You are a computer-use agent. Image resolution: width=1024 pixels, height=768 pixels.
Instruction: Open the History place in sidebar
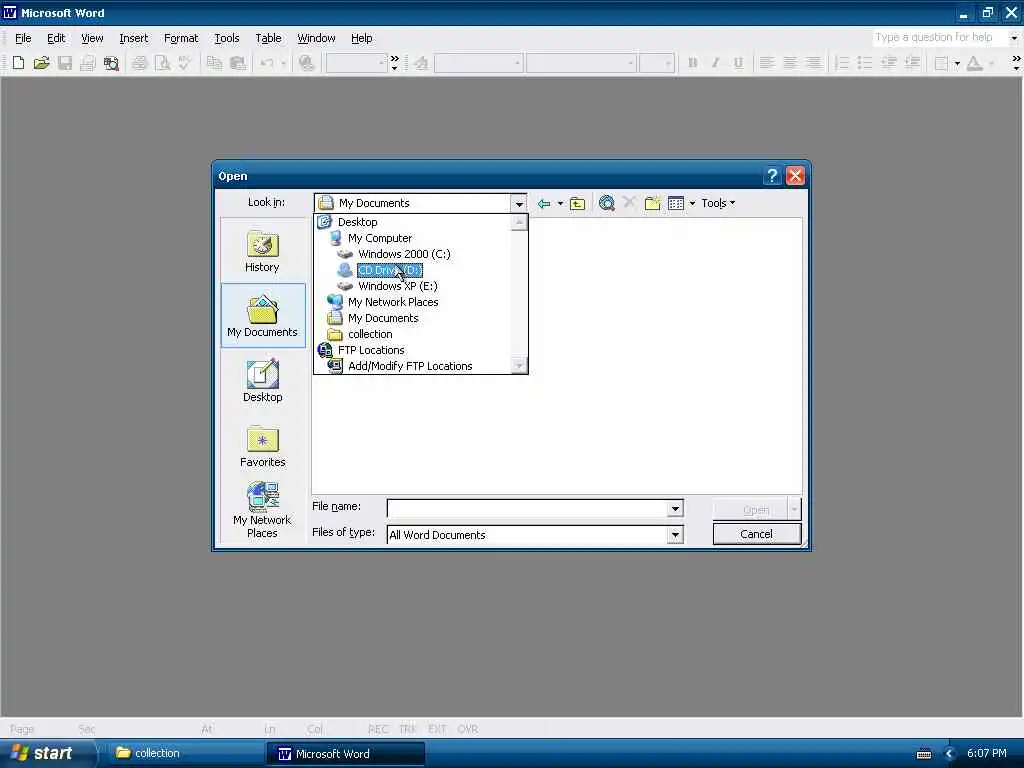[262, 251]
